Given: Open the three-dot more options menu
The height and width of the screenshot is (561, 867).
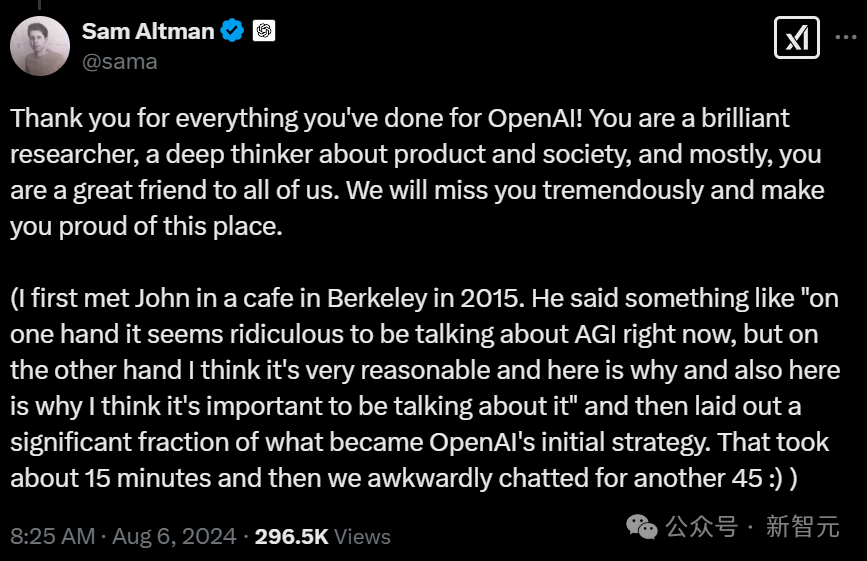Looking at the screenshot, I should point(845,37).
